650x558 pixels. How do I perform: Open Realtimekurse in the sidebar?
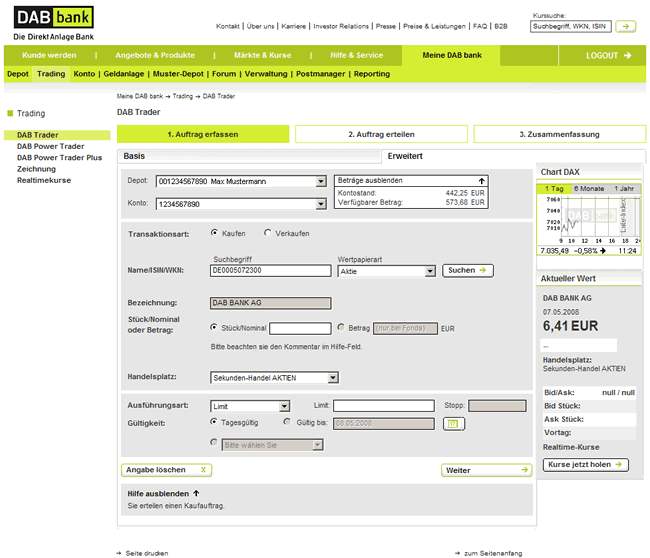pyautogui.click(x=44, y=180)
